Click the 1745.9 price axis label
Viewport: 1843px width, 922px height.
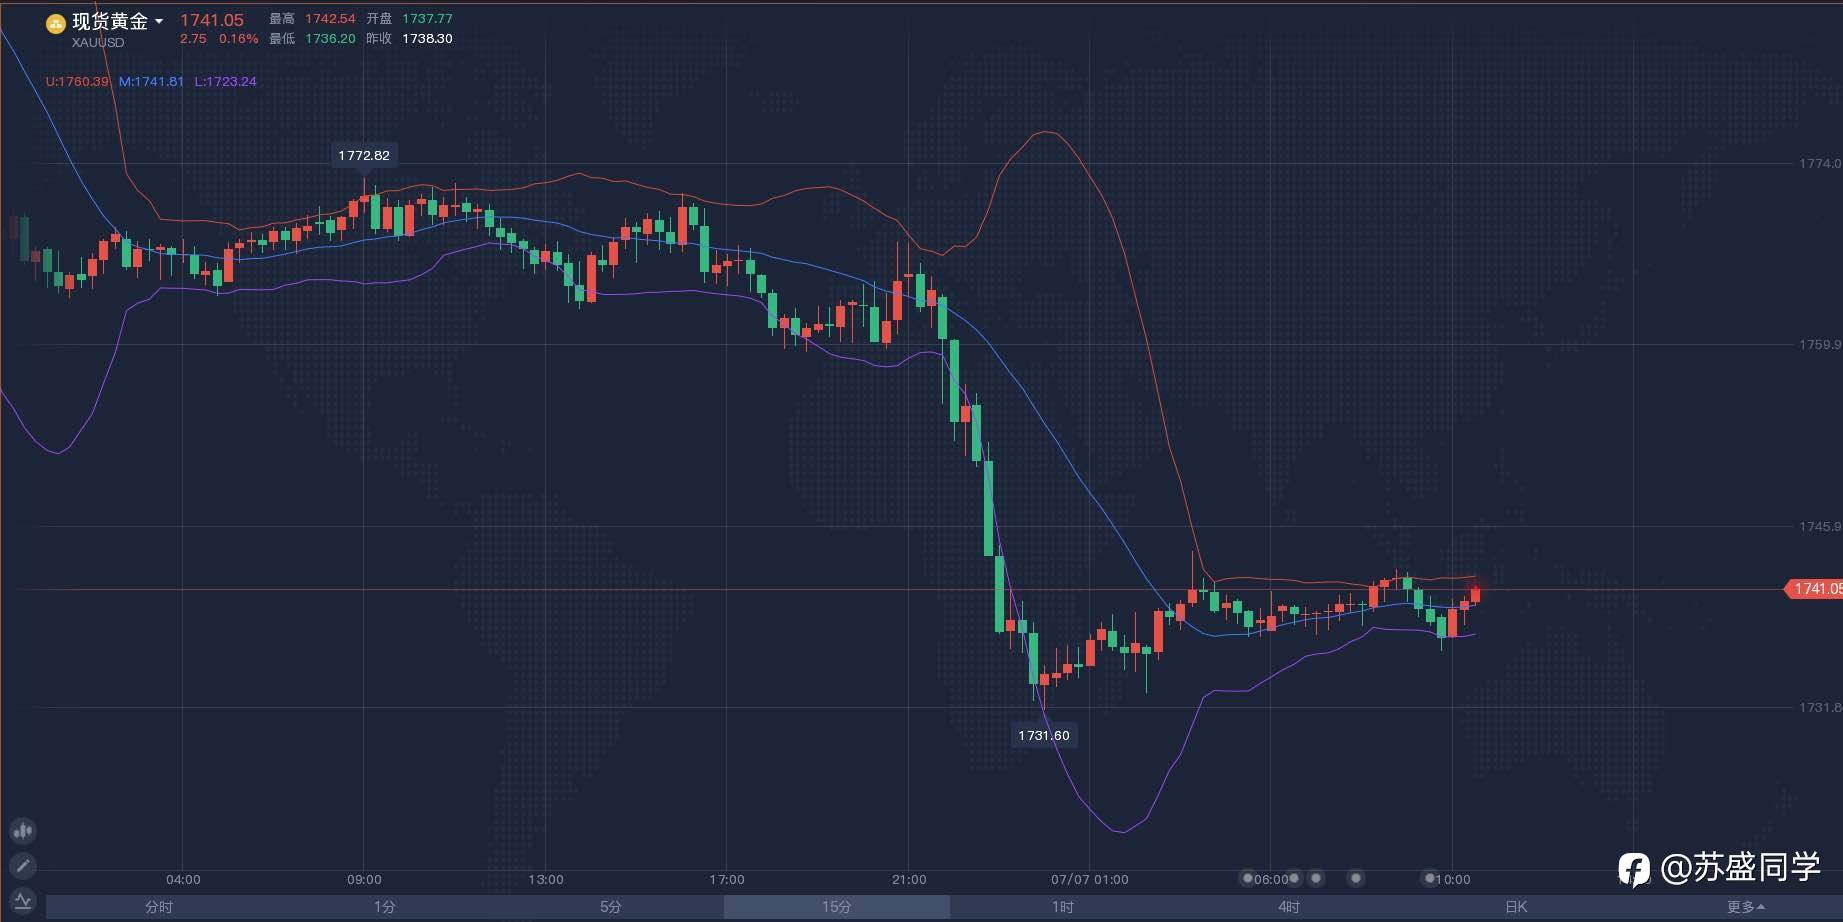(x=1820, y=527)
